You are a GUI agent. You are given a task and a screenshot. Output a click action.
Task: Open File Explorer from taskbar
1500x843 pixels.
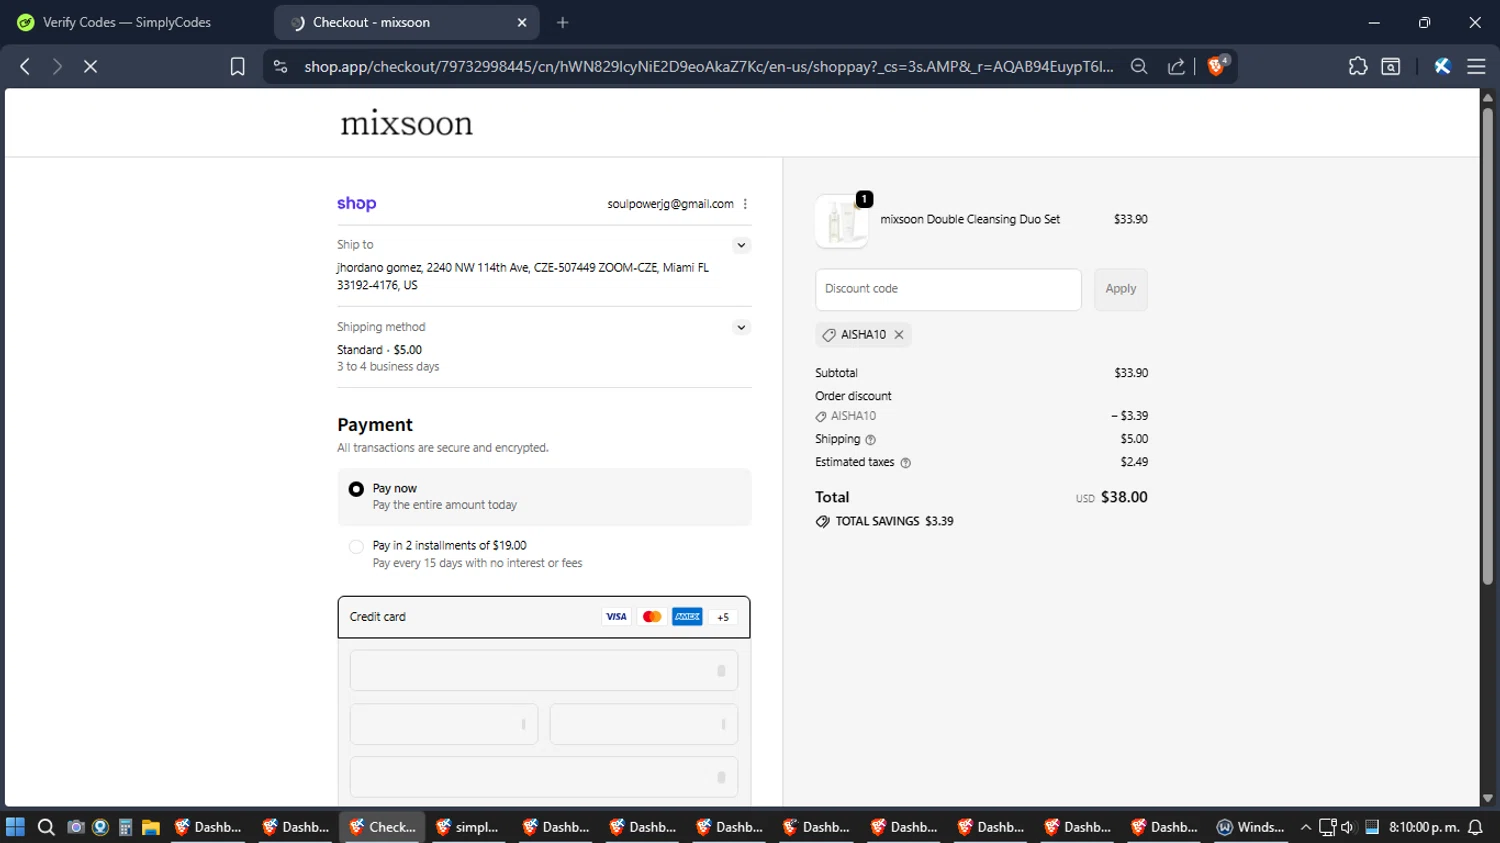coord(151,827)
